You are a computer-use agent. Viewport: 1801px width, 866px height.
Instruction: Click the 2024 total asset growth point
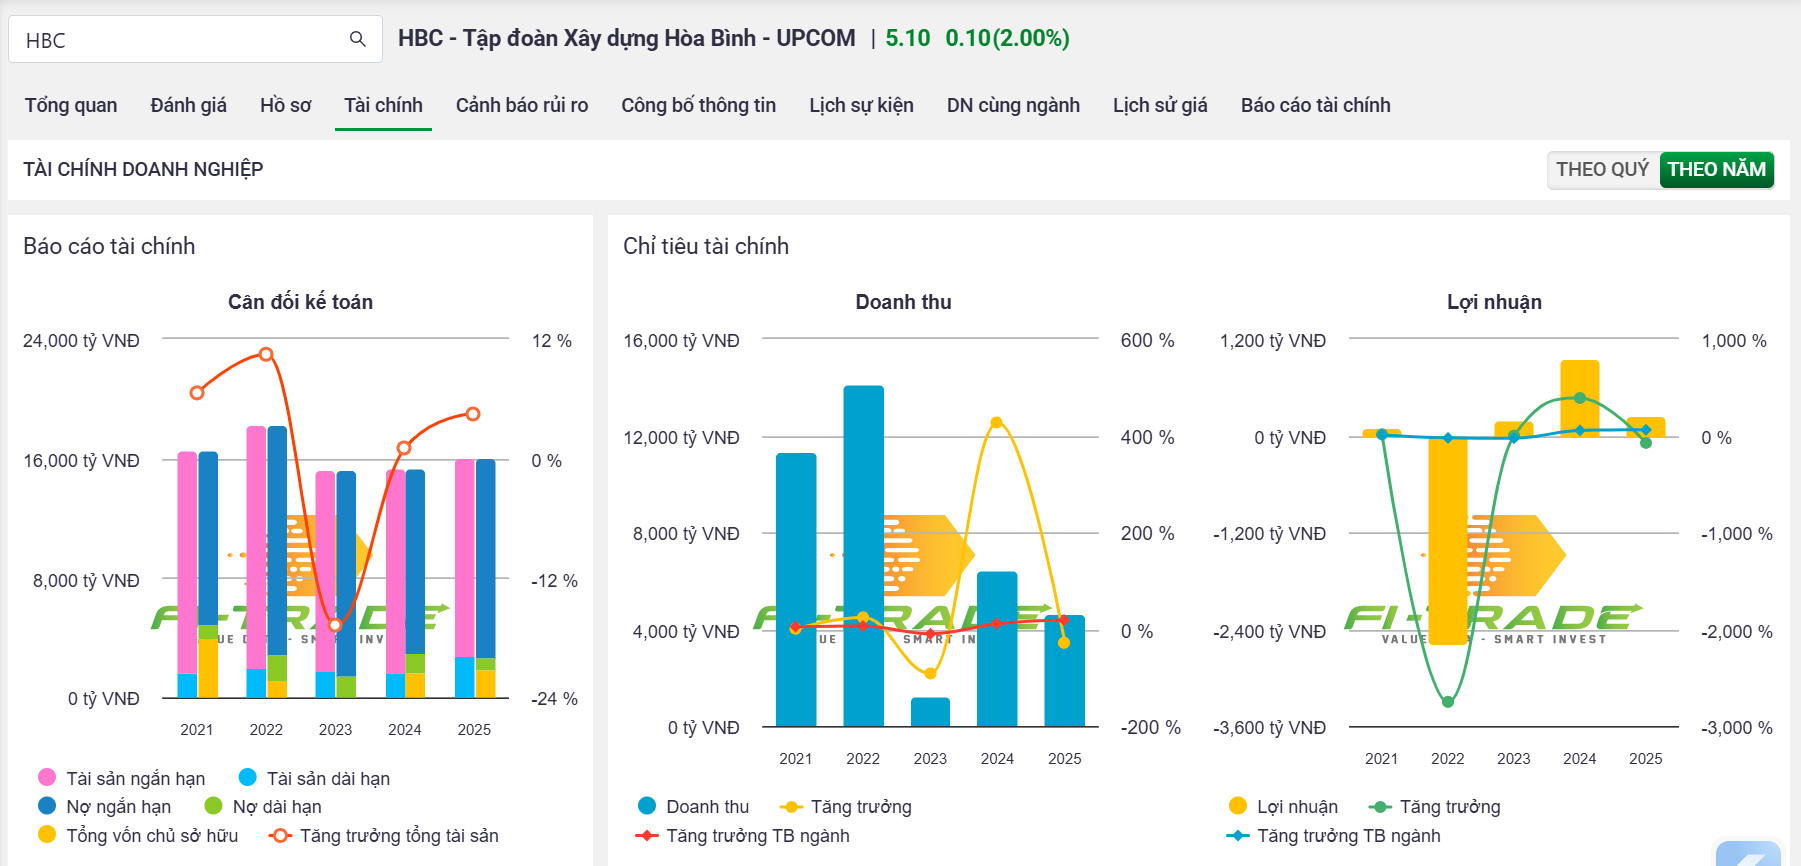403,448
